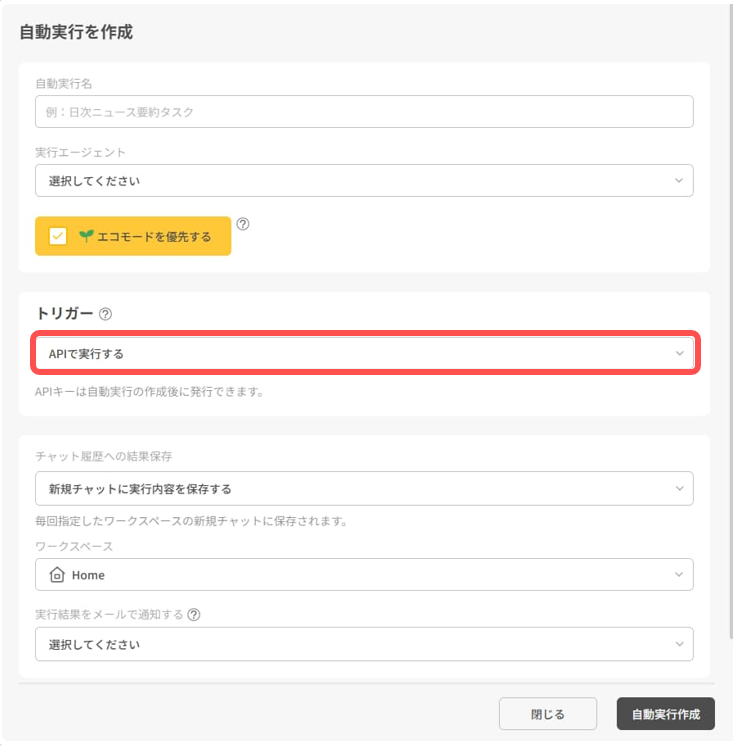
Task: Click the 自動実行名 text input field
Action: pos(364,112)
